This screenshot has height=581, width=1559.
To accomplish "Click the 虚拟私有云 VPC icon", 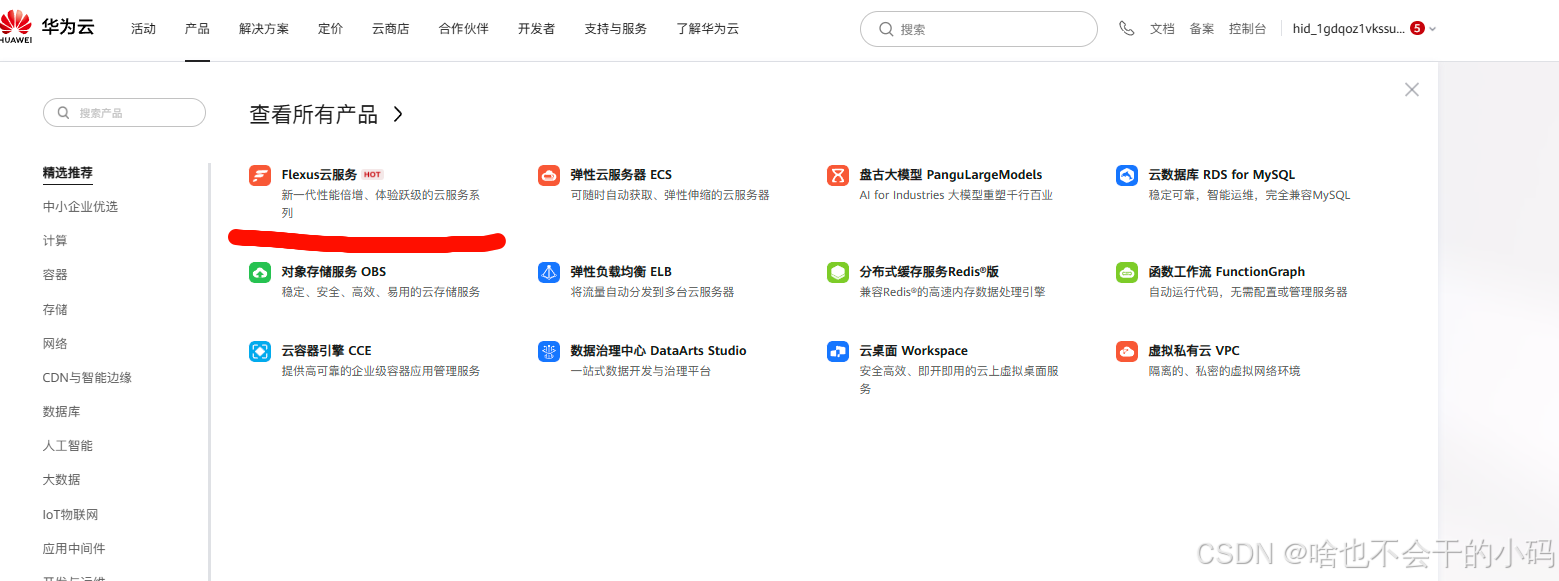I will (1127, 351).
